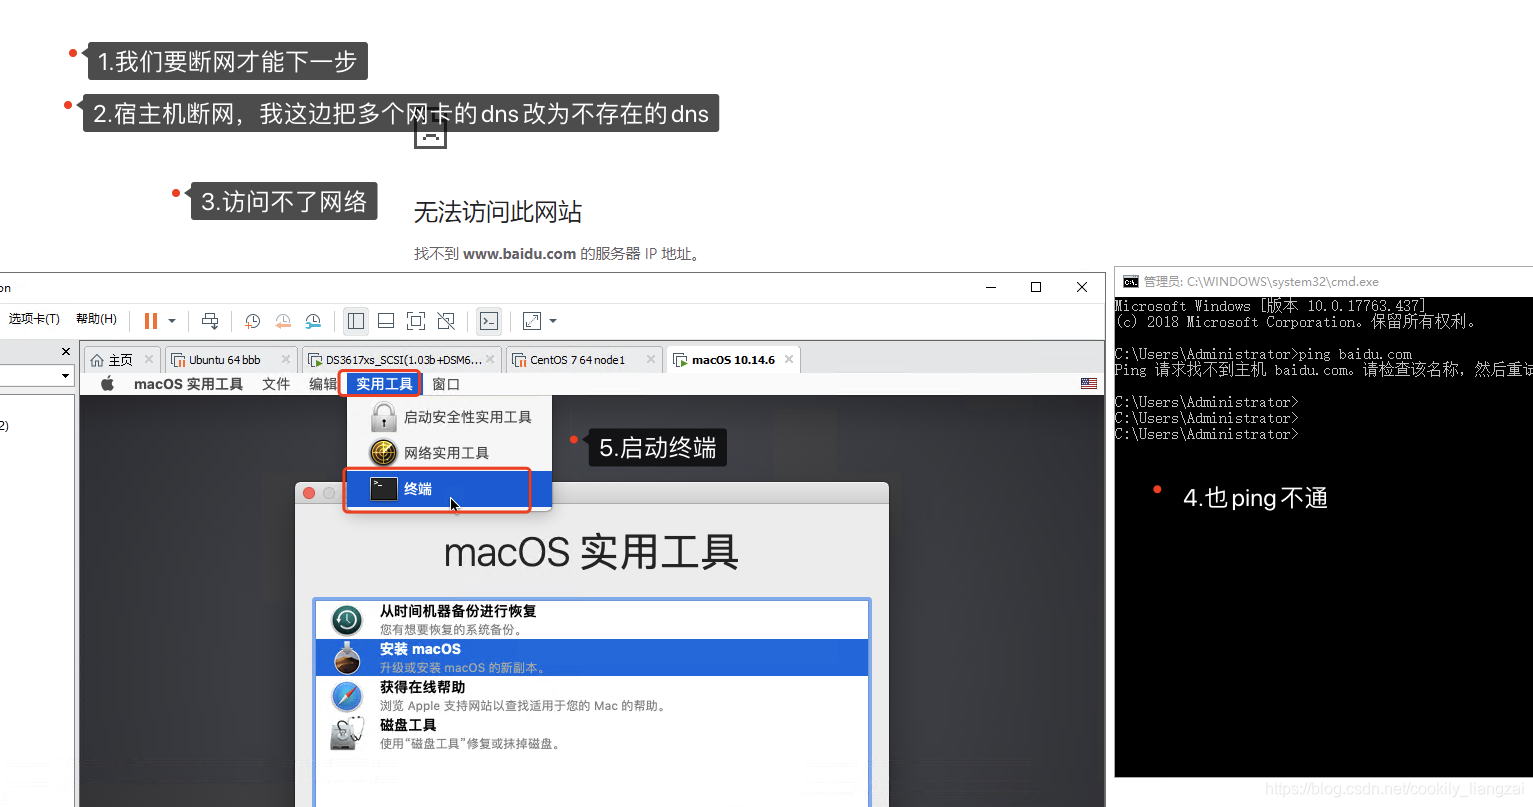Click the stretch guest display icon

coord(532,321)
